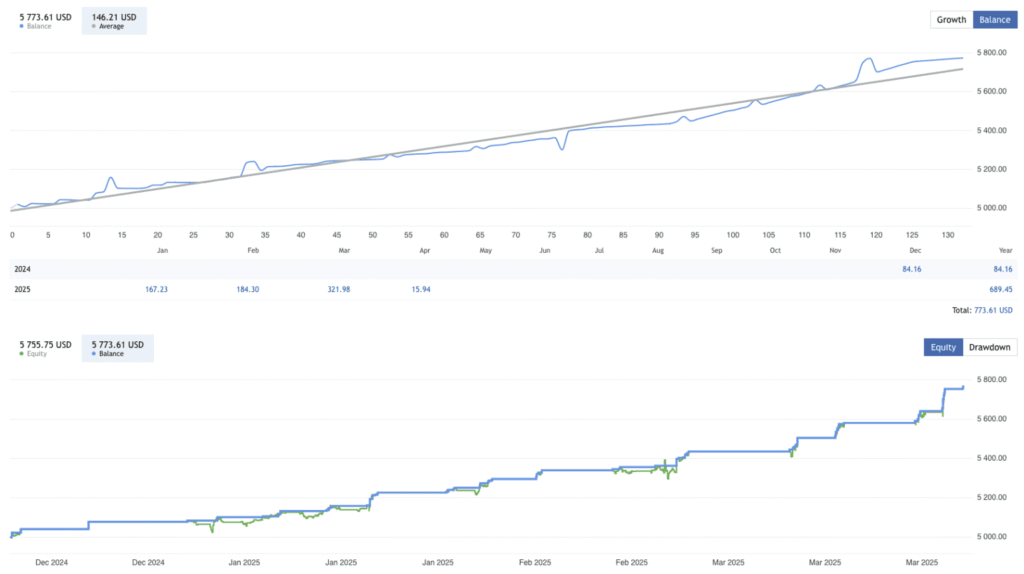Viewport: 1024px width, 574px height.
Task: Click the Balance legend in the lower chart
Action: click(x=115, y=348)
